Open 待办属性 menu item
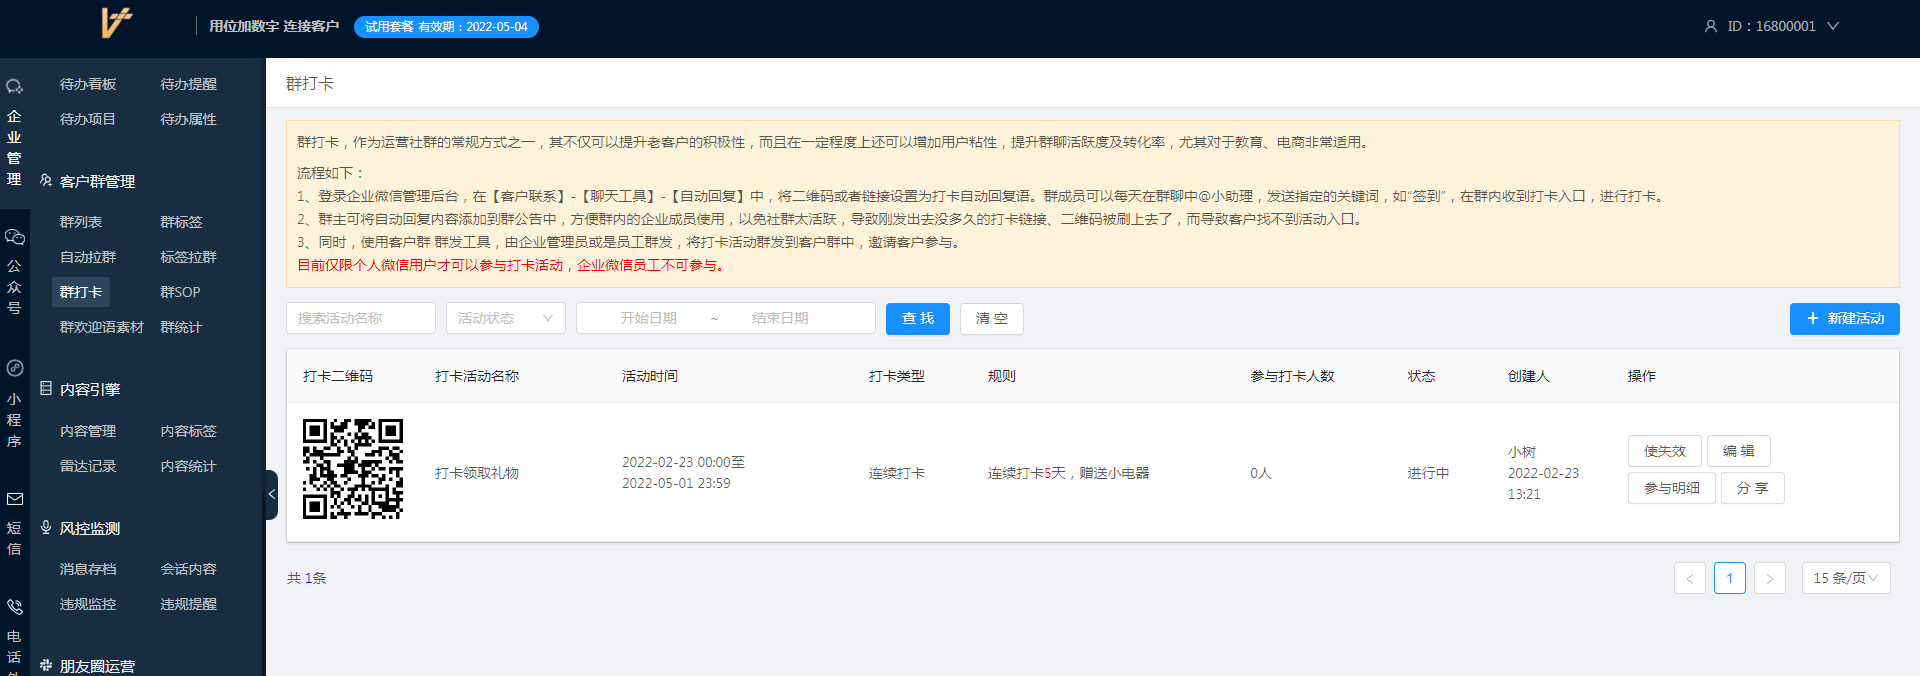This screenshot has width=1920, height=676. click(189, 119)
